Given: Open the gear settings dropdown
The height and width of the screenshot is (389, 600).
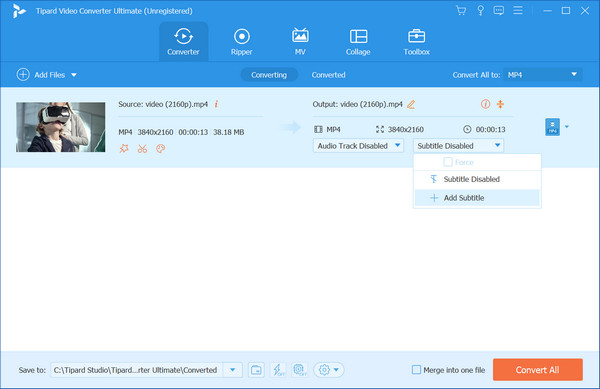Looking at the screenshot, I should click(329, 370).
